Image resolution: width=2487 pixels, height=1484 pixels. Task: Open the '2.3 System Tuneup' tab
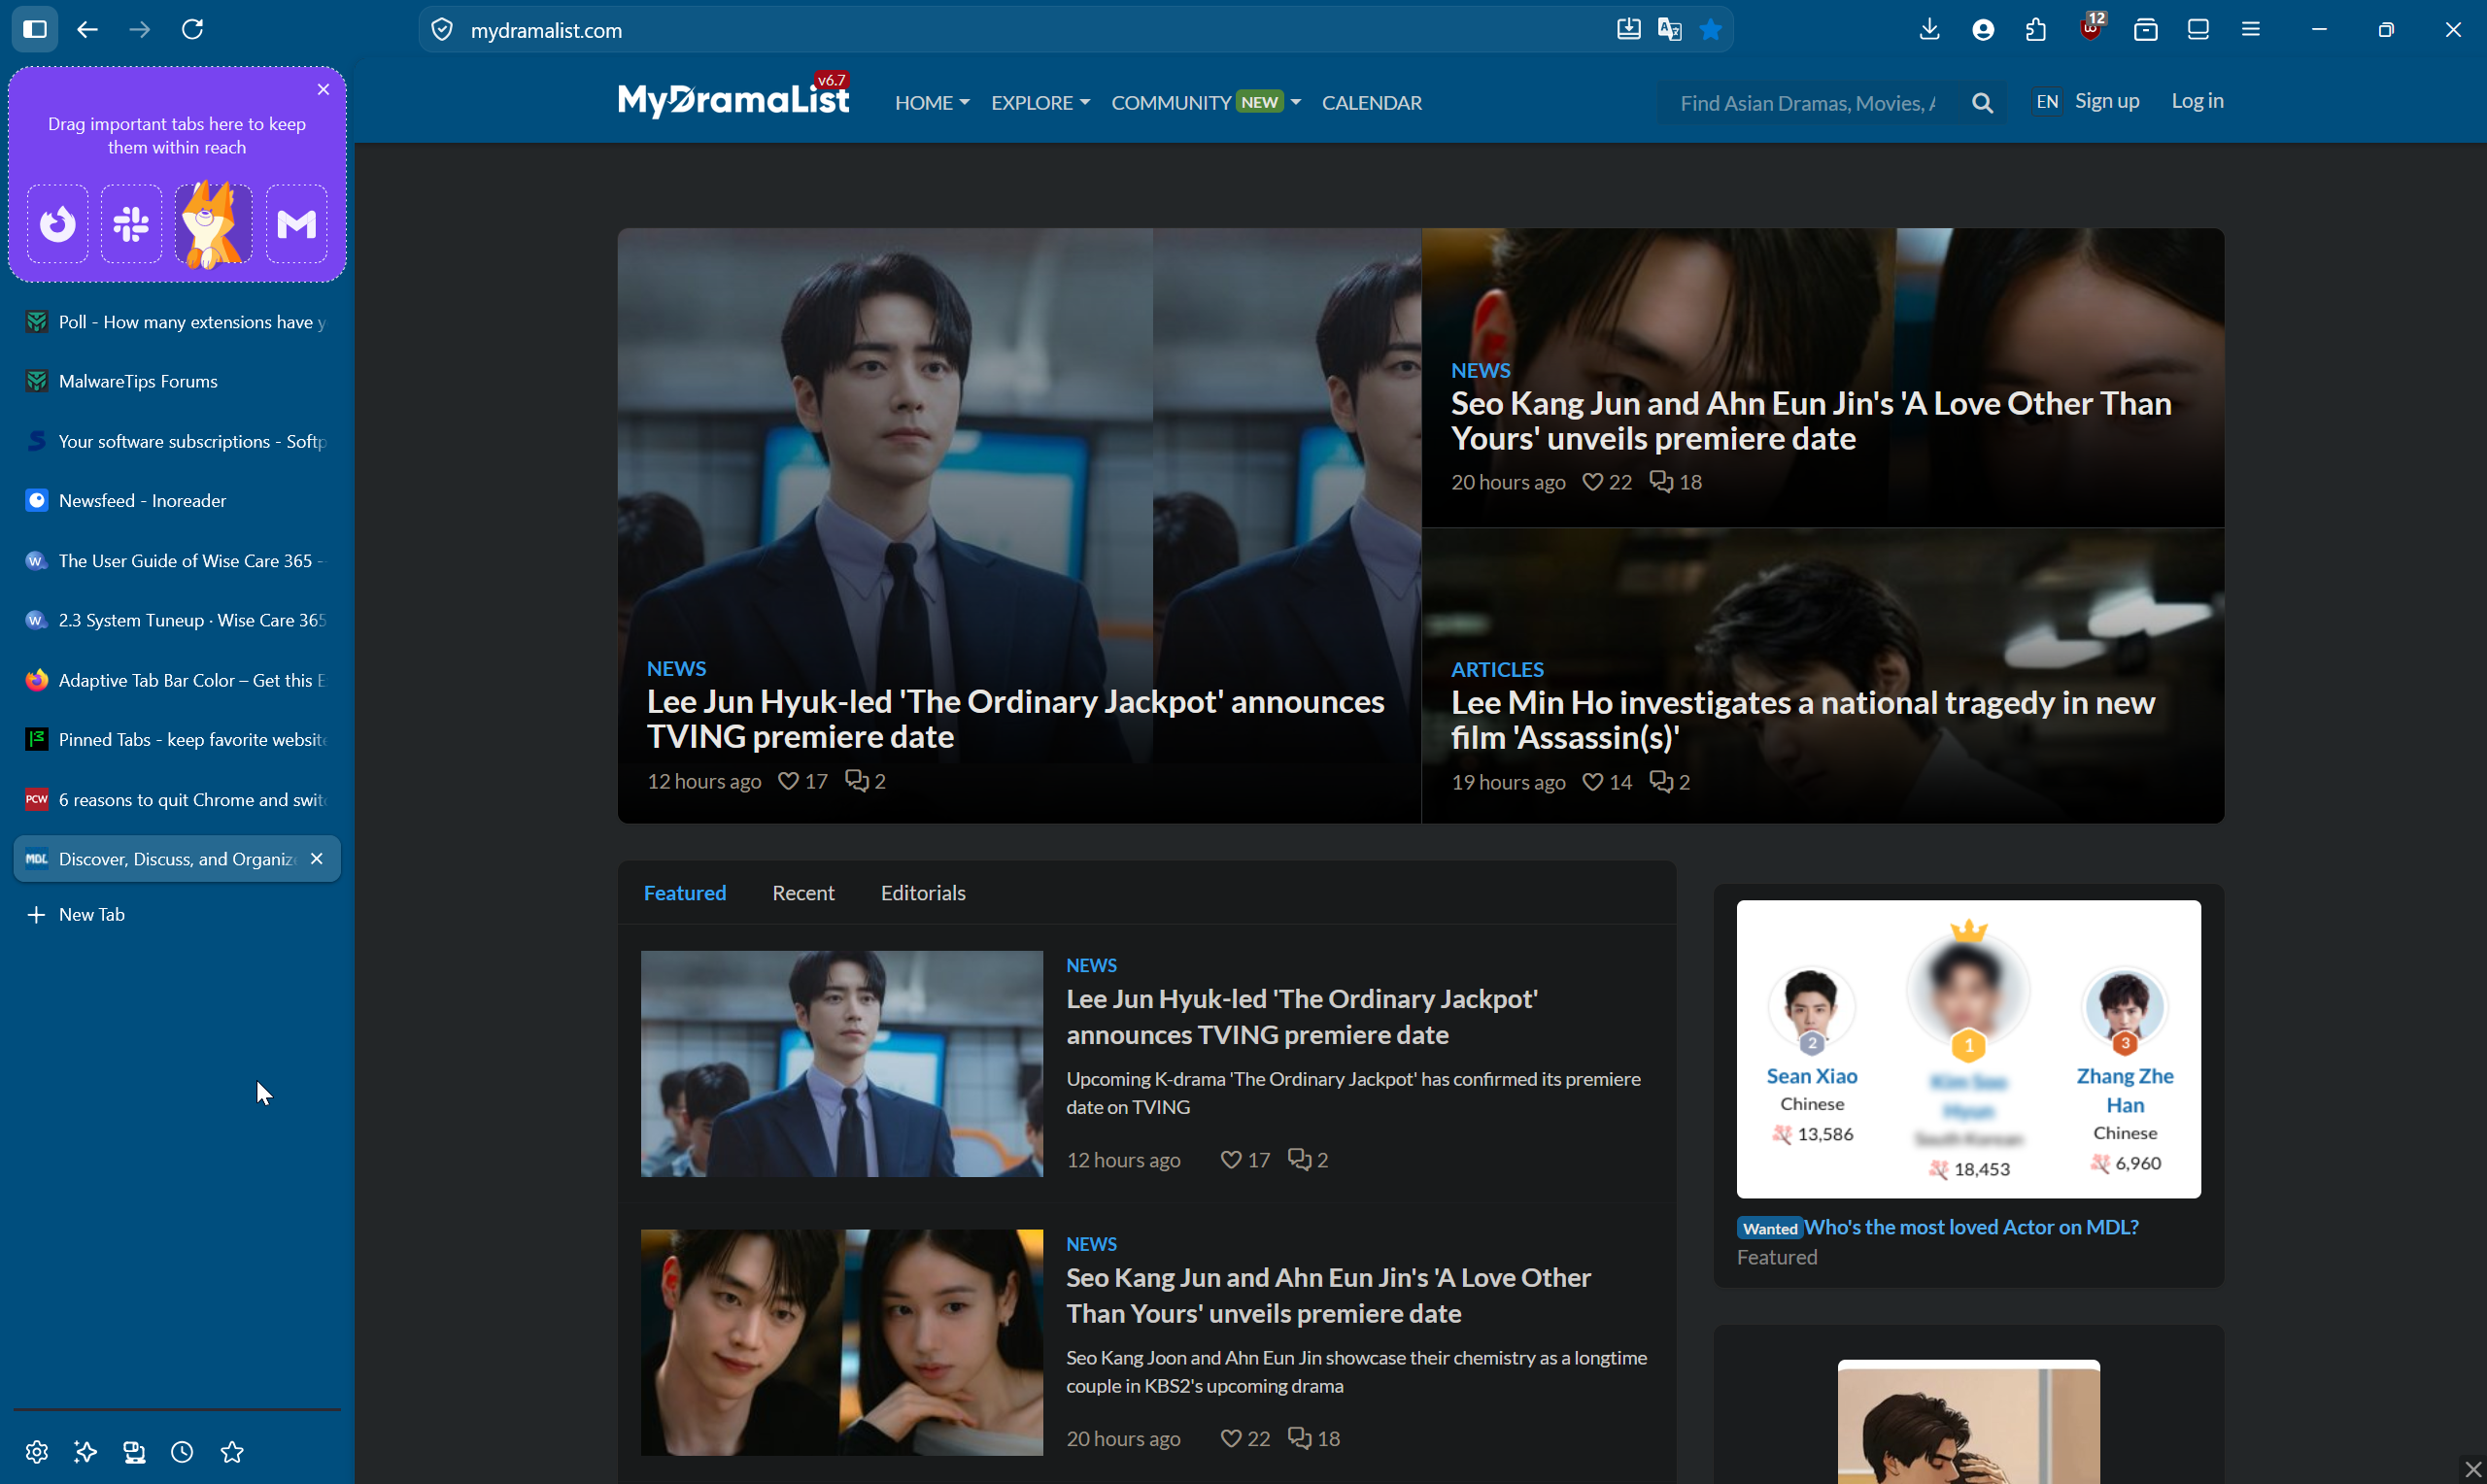click(177, 620)
